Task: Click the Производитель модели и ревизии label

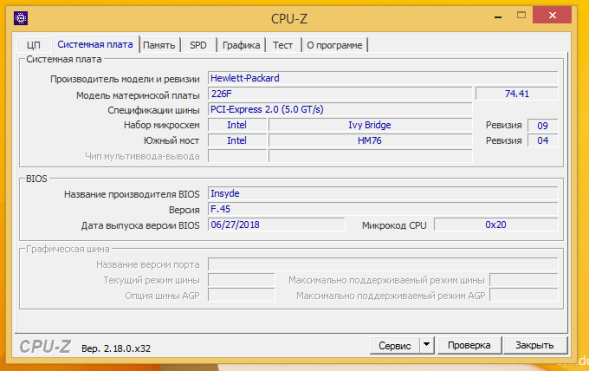Action: (125, 79)
